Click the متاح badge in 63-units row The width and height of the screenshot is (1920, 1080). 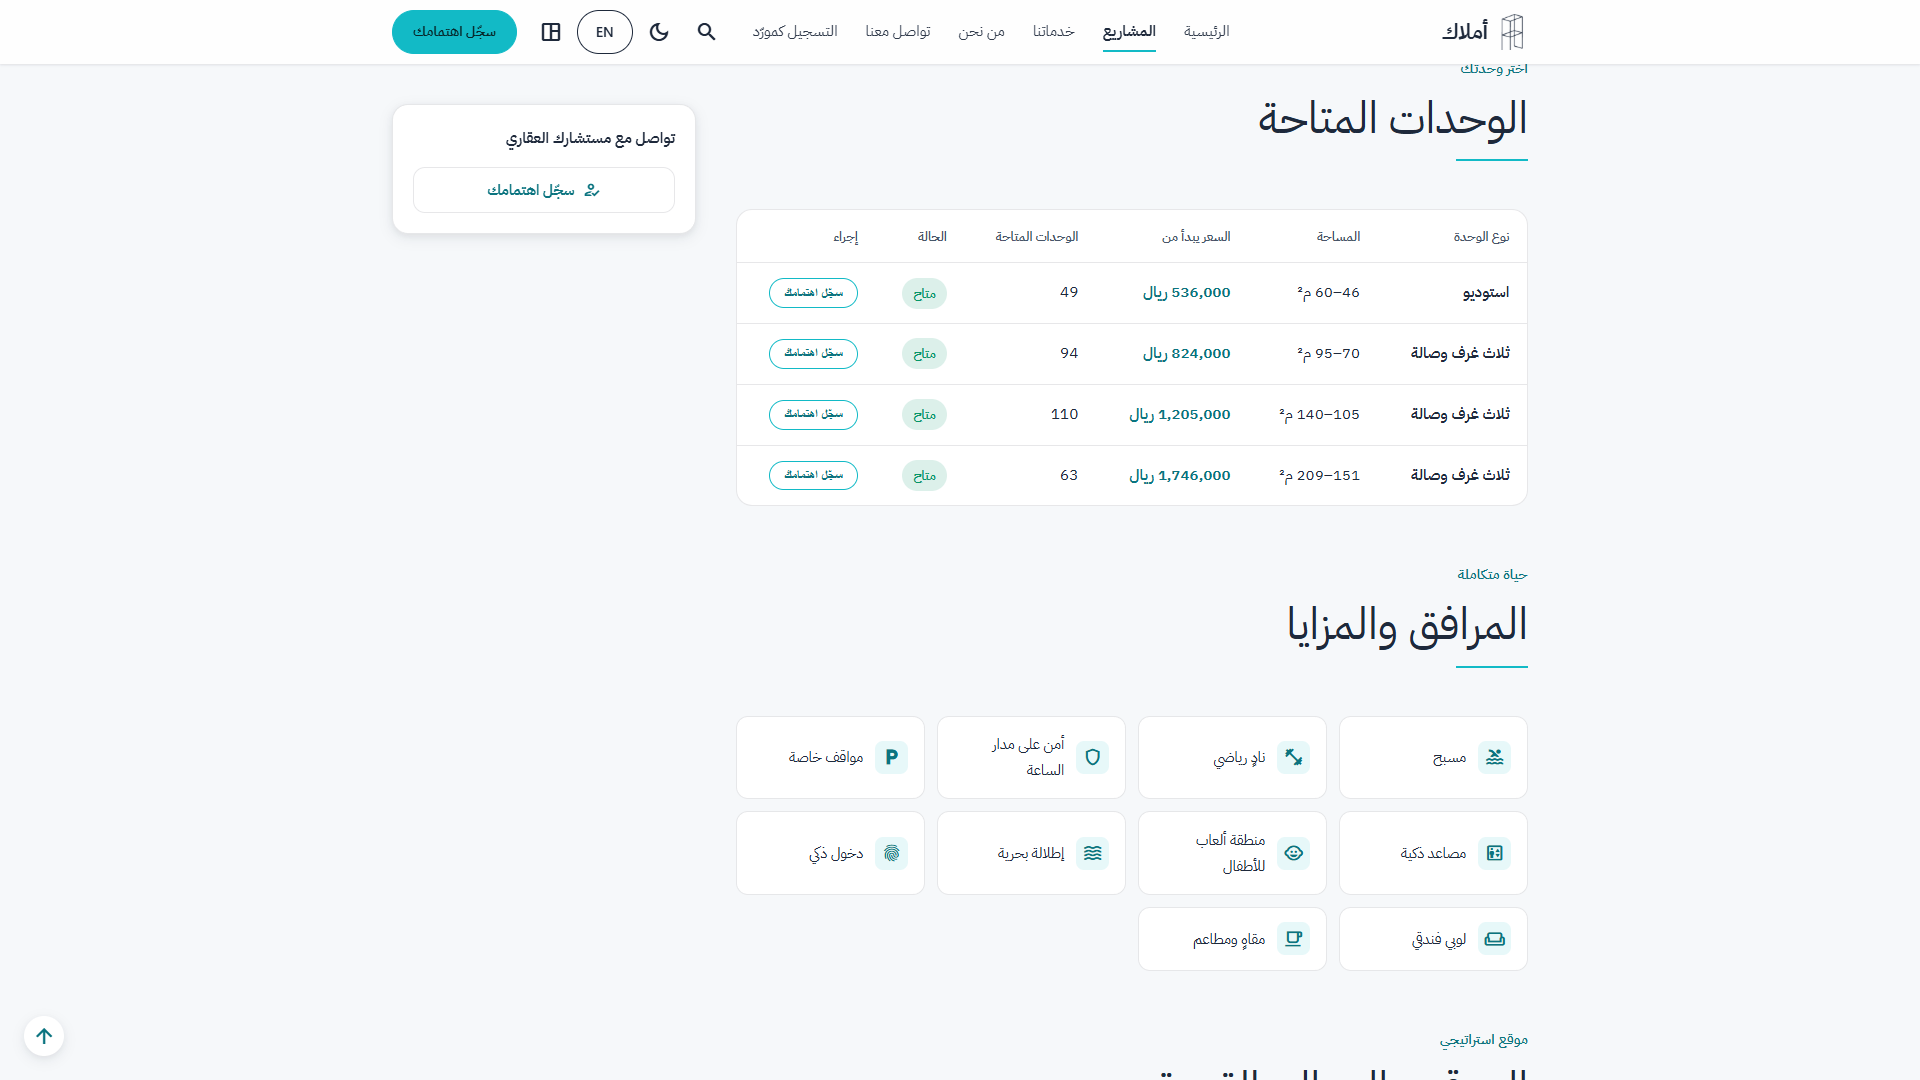coord(924,476)
